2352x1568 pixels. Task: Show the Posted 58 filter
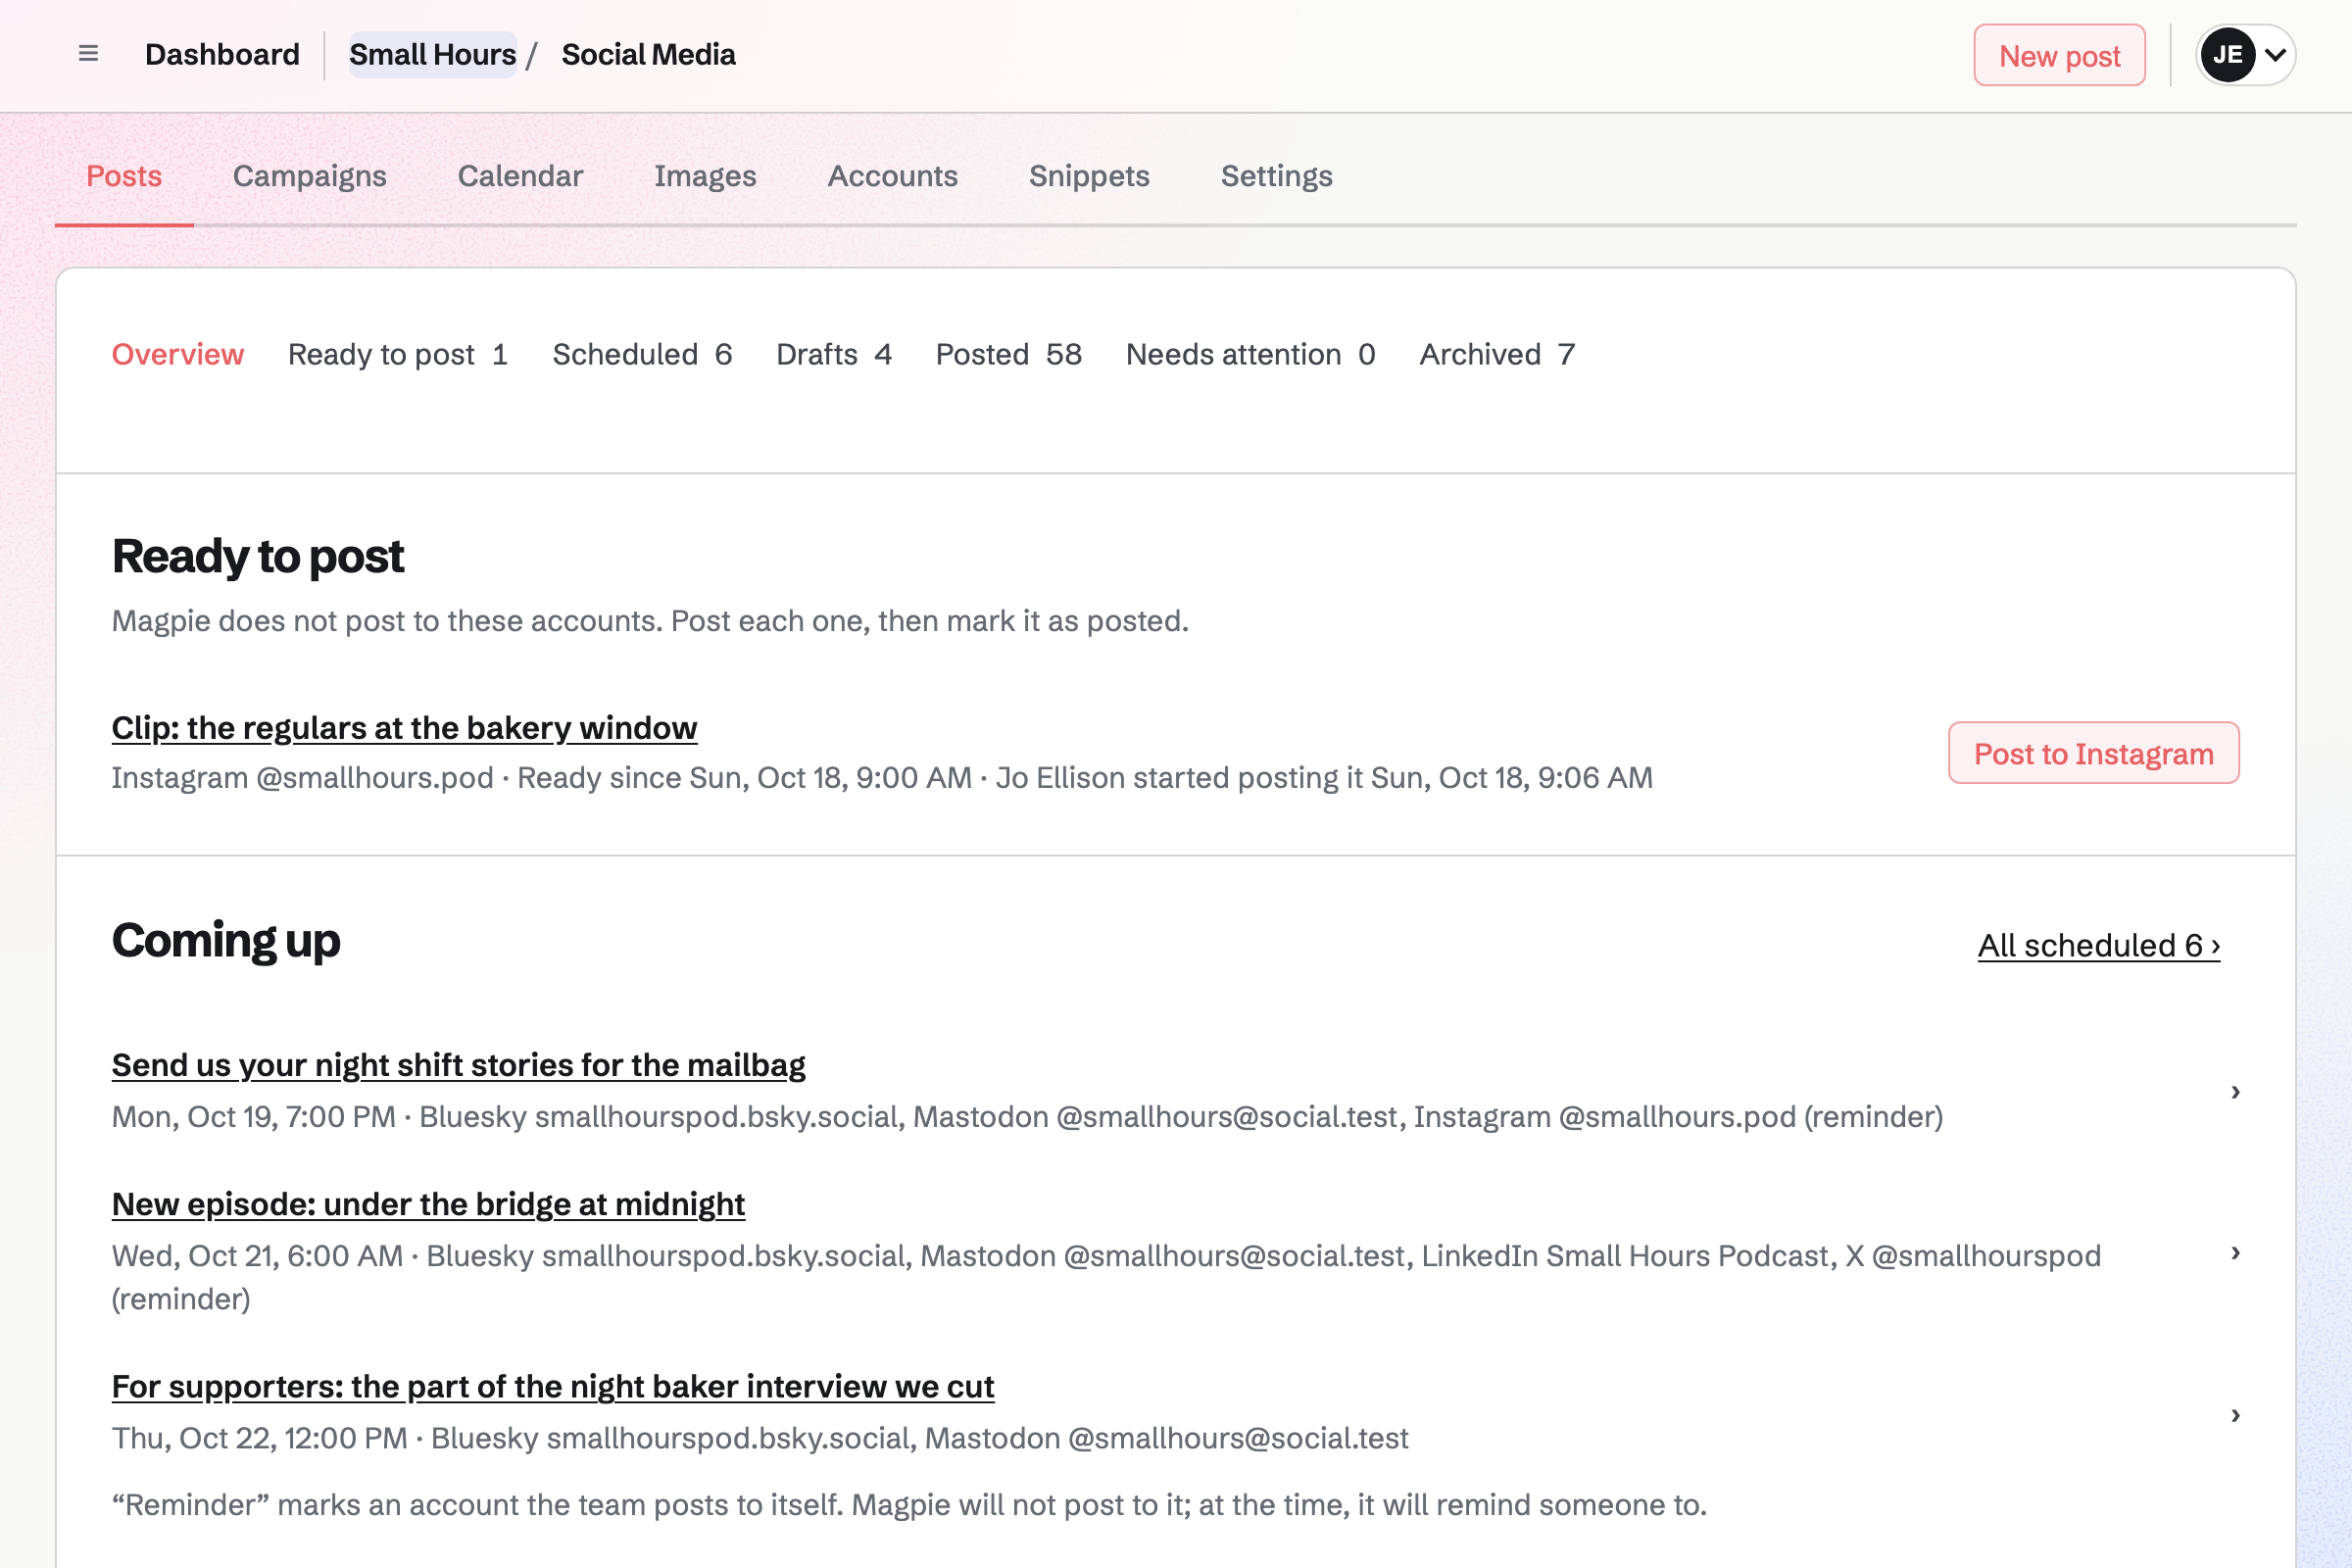point(1009,354)
